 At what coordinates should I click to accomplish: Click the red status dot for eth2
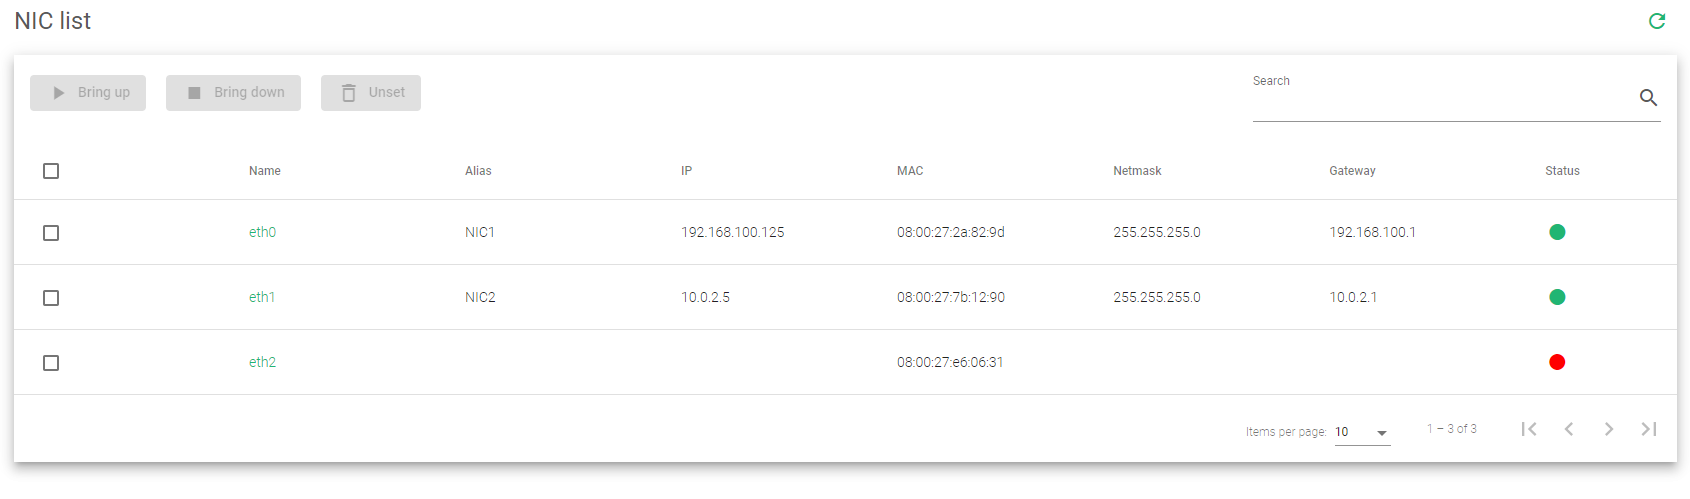point(1557,362)
